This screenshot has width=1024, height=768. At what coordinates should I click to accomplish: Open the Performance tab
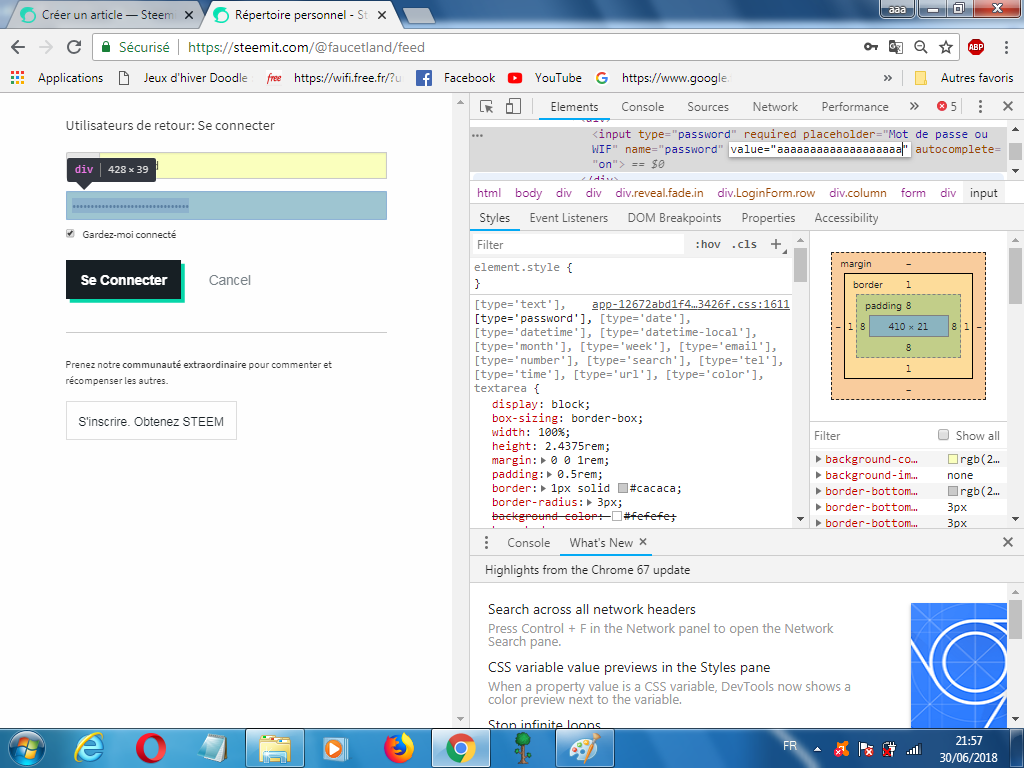coord(855,106)
